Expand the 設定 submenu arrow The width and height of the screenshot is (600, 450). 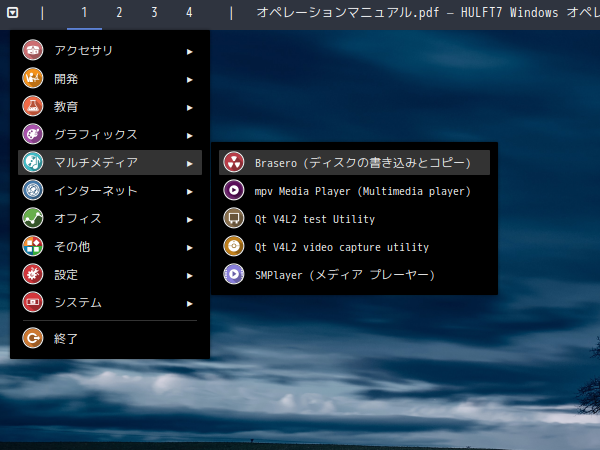click(189, 276)
